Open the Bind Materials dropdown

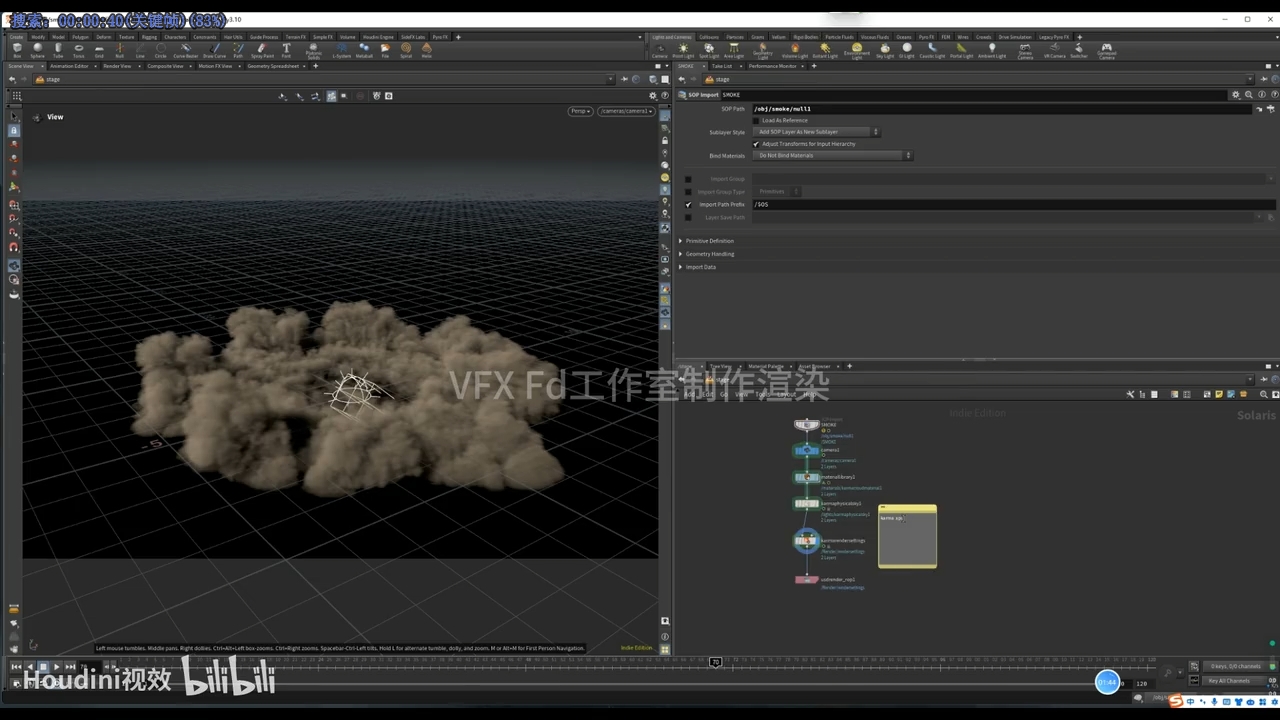tap(830, 156)
